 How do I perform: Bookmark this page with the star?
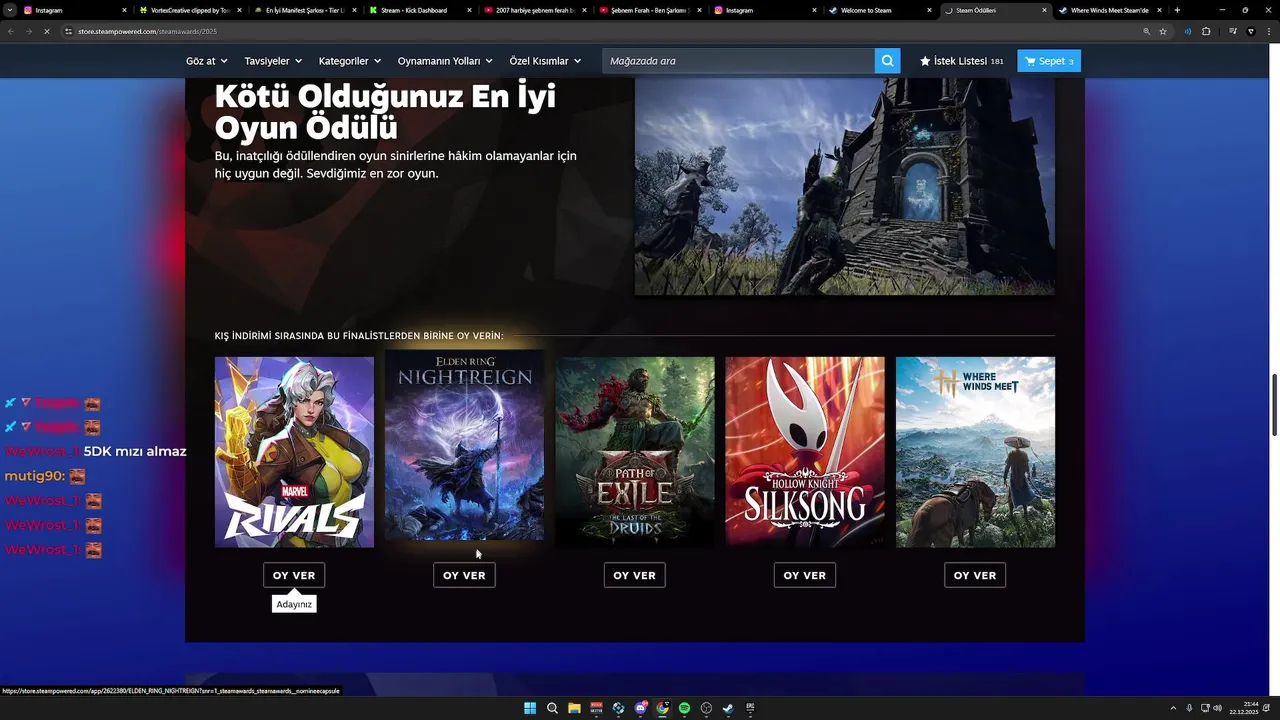point(1163,31)
